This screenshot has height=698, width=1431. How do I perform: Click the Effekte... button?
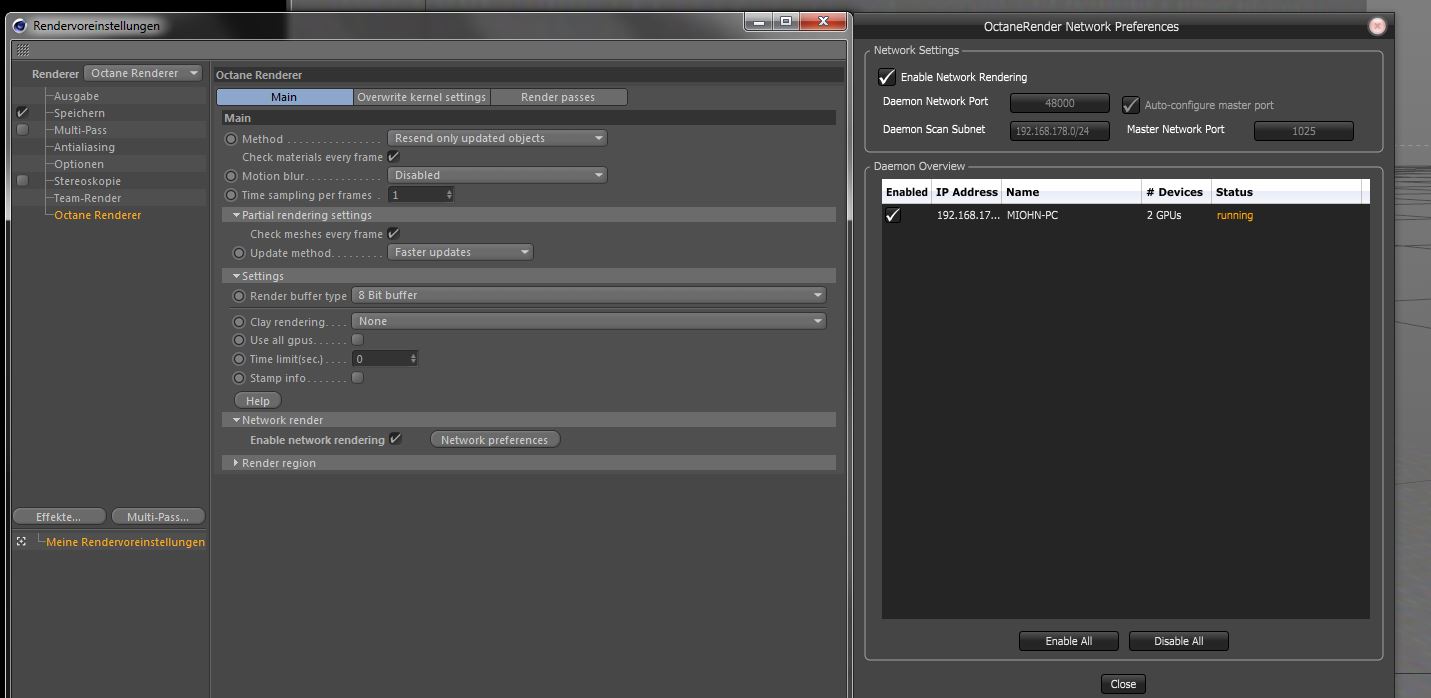tap(58, 517)
